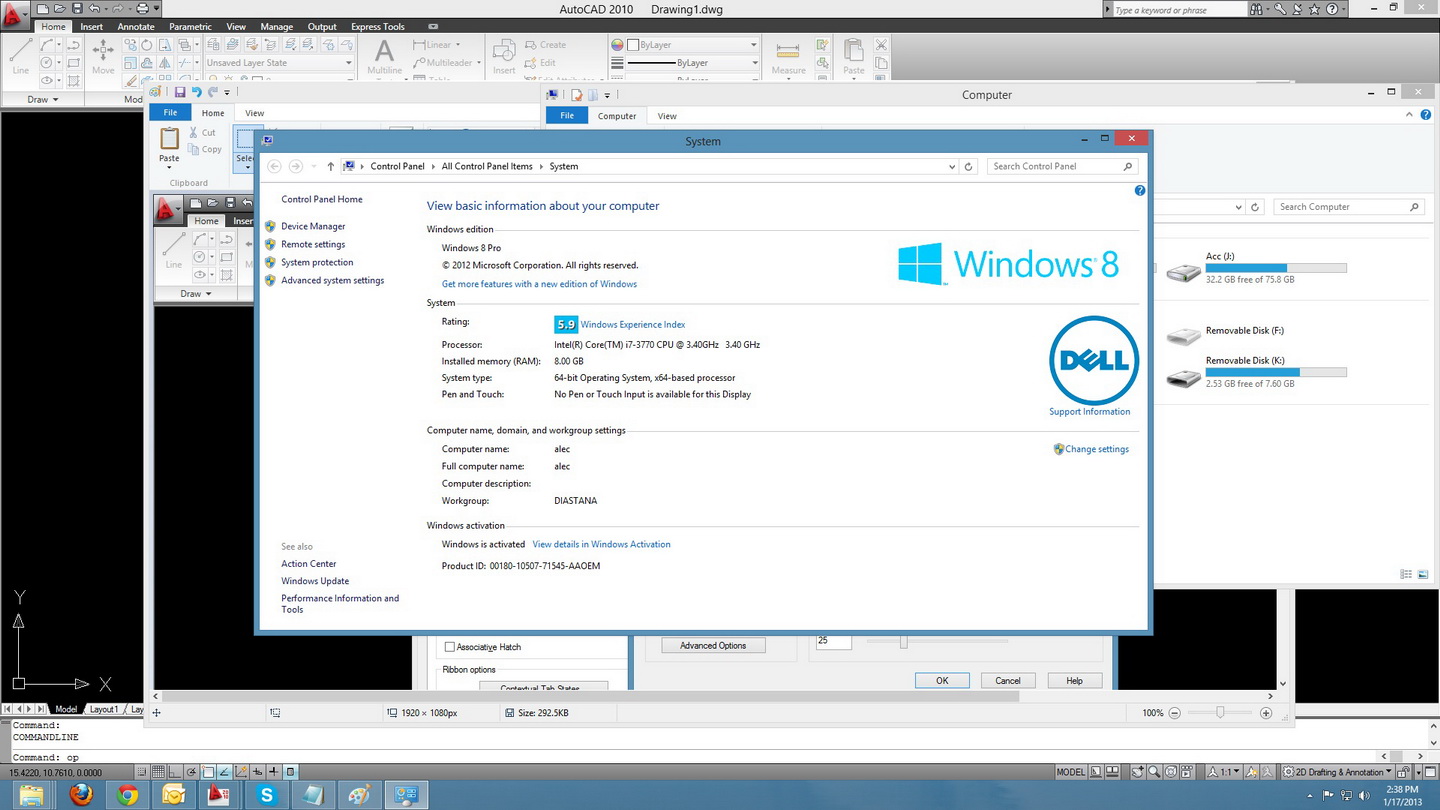Open Device Manager link
Image resolution: width=1440 pixels, height=810 pixels.
tap(313, 227)
